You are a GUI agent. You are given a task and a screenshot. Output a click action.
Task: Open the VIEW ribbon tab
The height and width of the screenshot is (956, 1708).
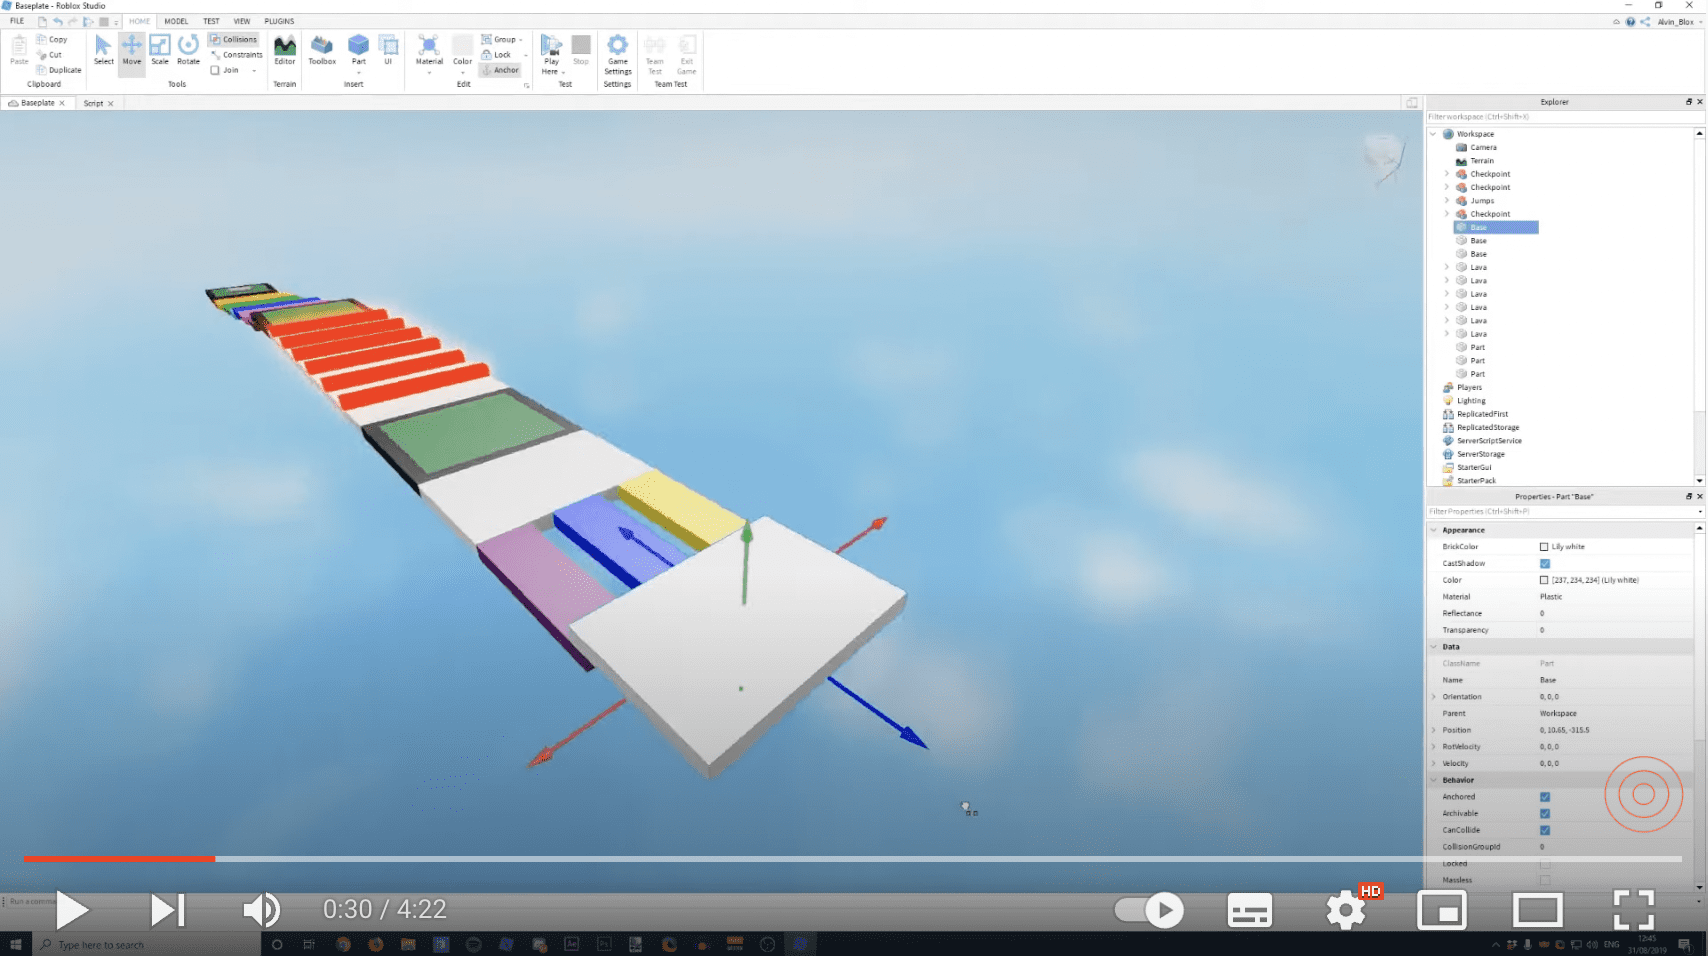tap(242, 21)
